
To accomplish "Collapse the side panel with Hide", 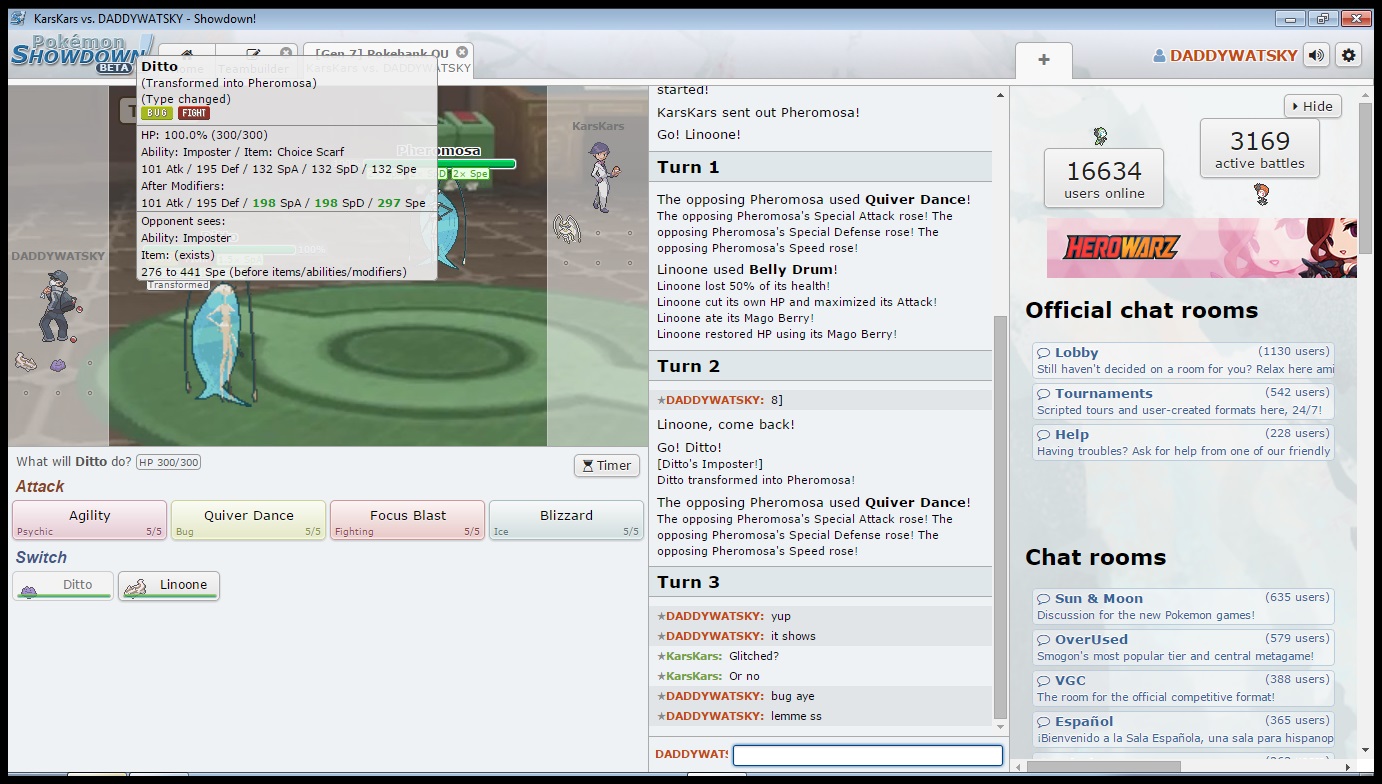I will pyautogui.click(x=1312, y=106).
